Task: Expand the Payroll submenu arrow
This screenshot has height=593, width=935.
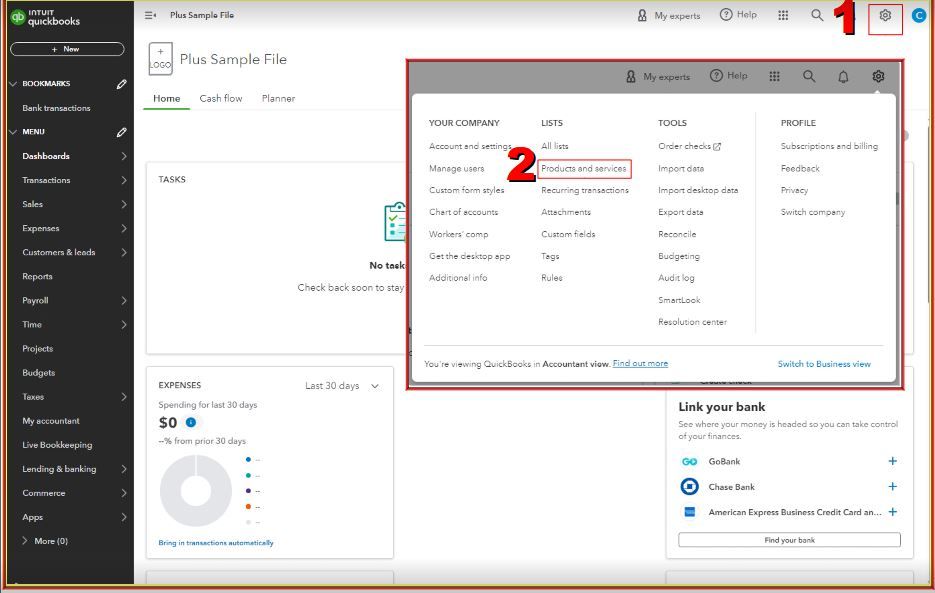Action: click(x=123, y=301)
